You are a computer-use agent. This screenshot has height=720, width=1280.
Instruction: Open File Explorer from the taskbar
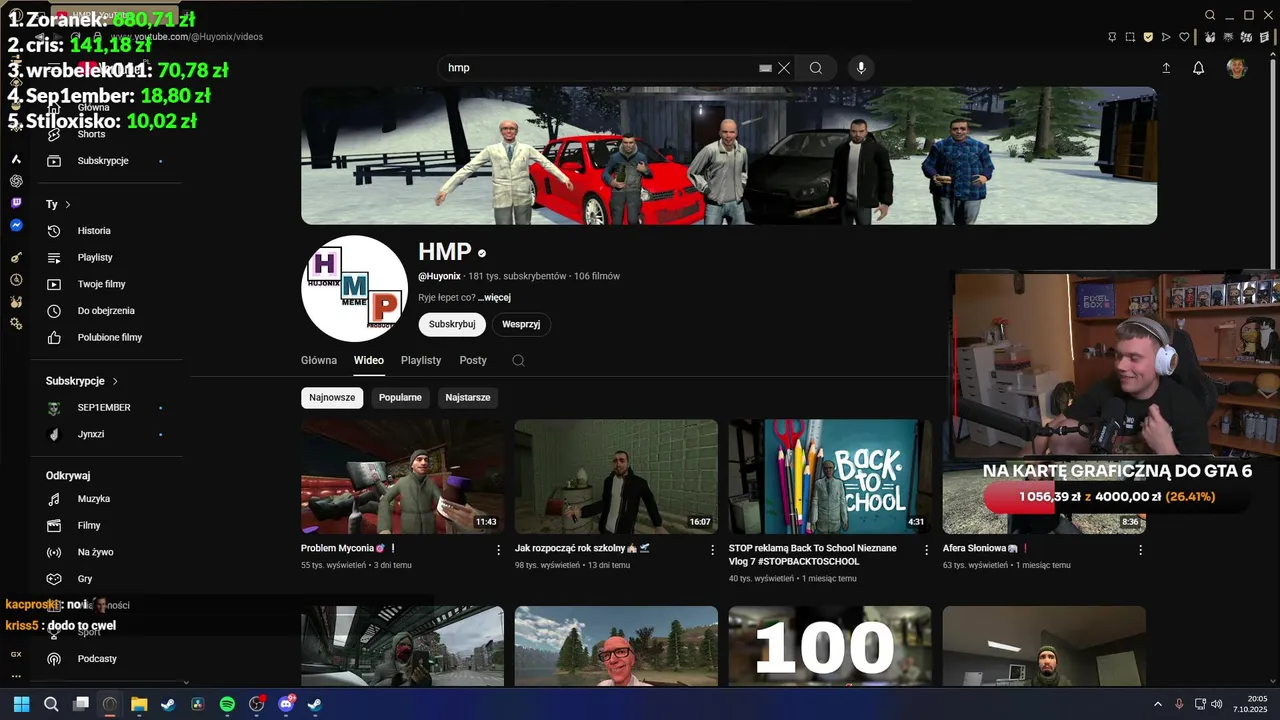click(x=139, y=704)
